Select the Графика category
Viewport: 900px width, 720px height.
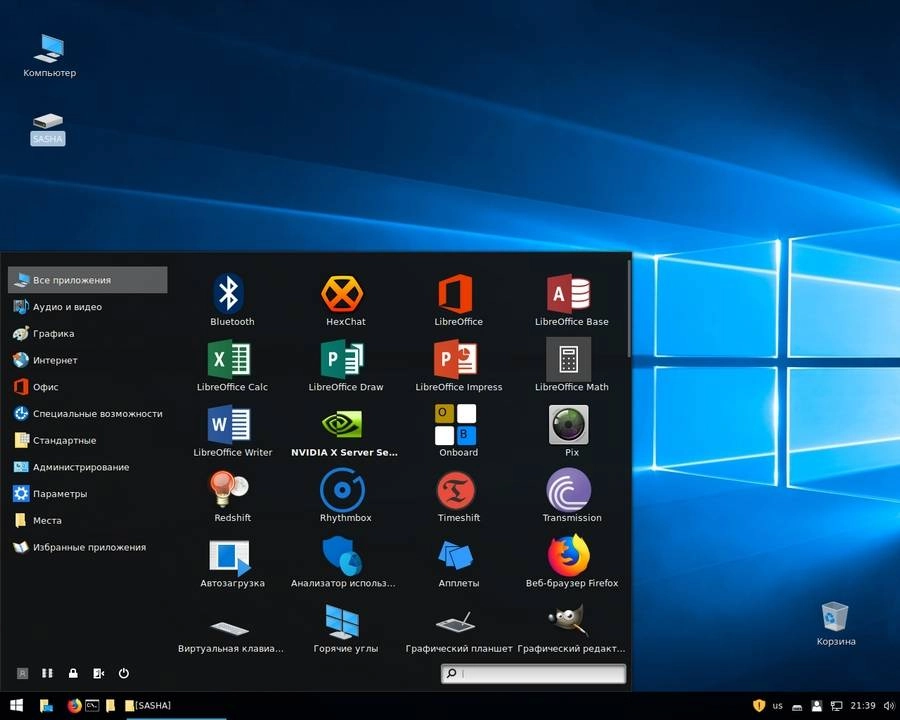click(88, 333)
